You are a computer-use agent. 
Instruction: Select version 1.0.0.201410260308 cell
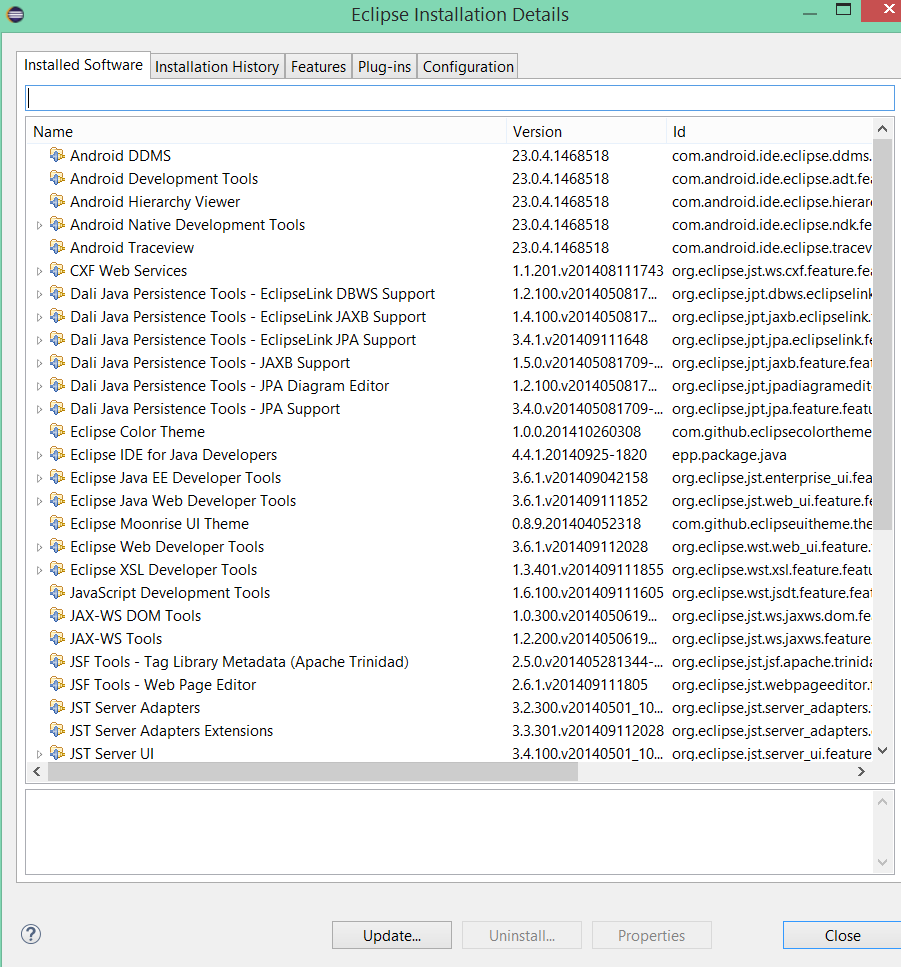(x=576, y=432)
